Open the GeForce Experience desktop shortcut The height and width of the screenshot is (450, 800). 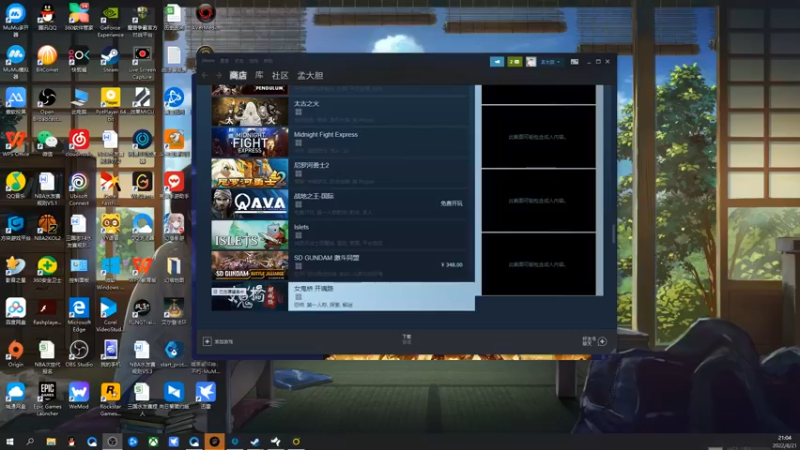click(x=111, y=20)
